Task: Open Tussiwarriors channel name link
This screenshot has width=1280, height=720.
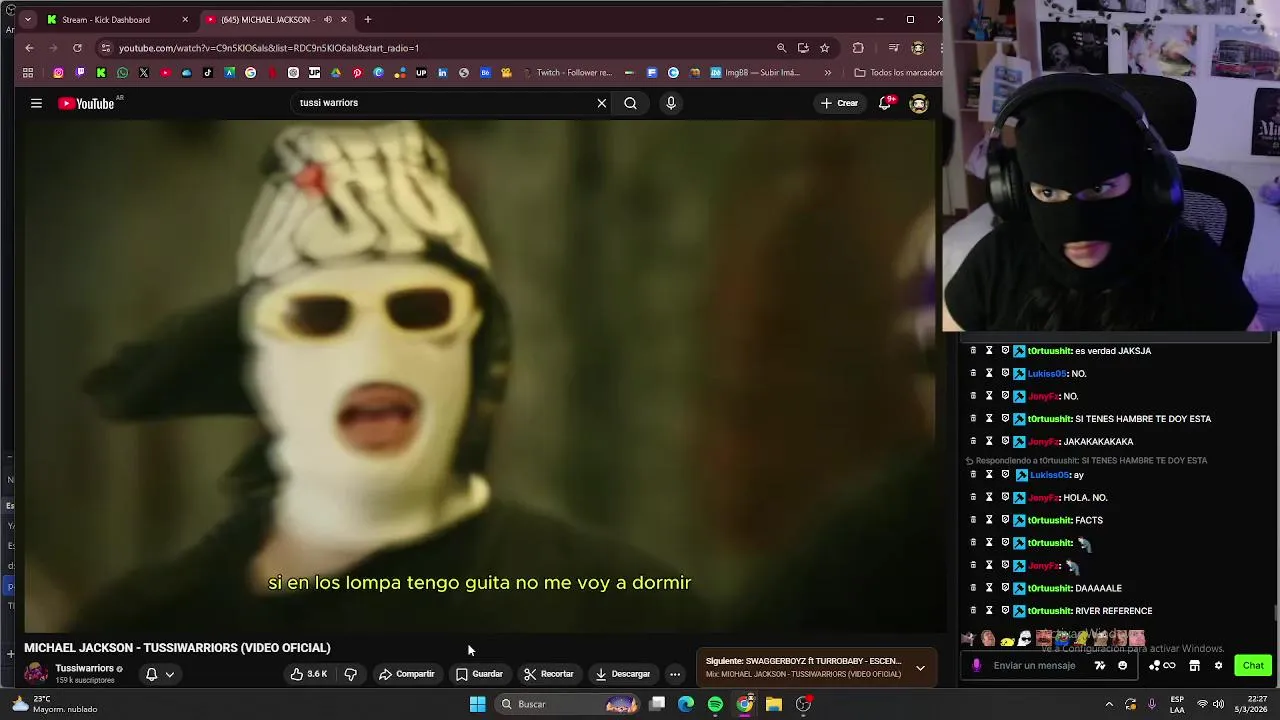Action: (84, 668)
